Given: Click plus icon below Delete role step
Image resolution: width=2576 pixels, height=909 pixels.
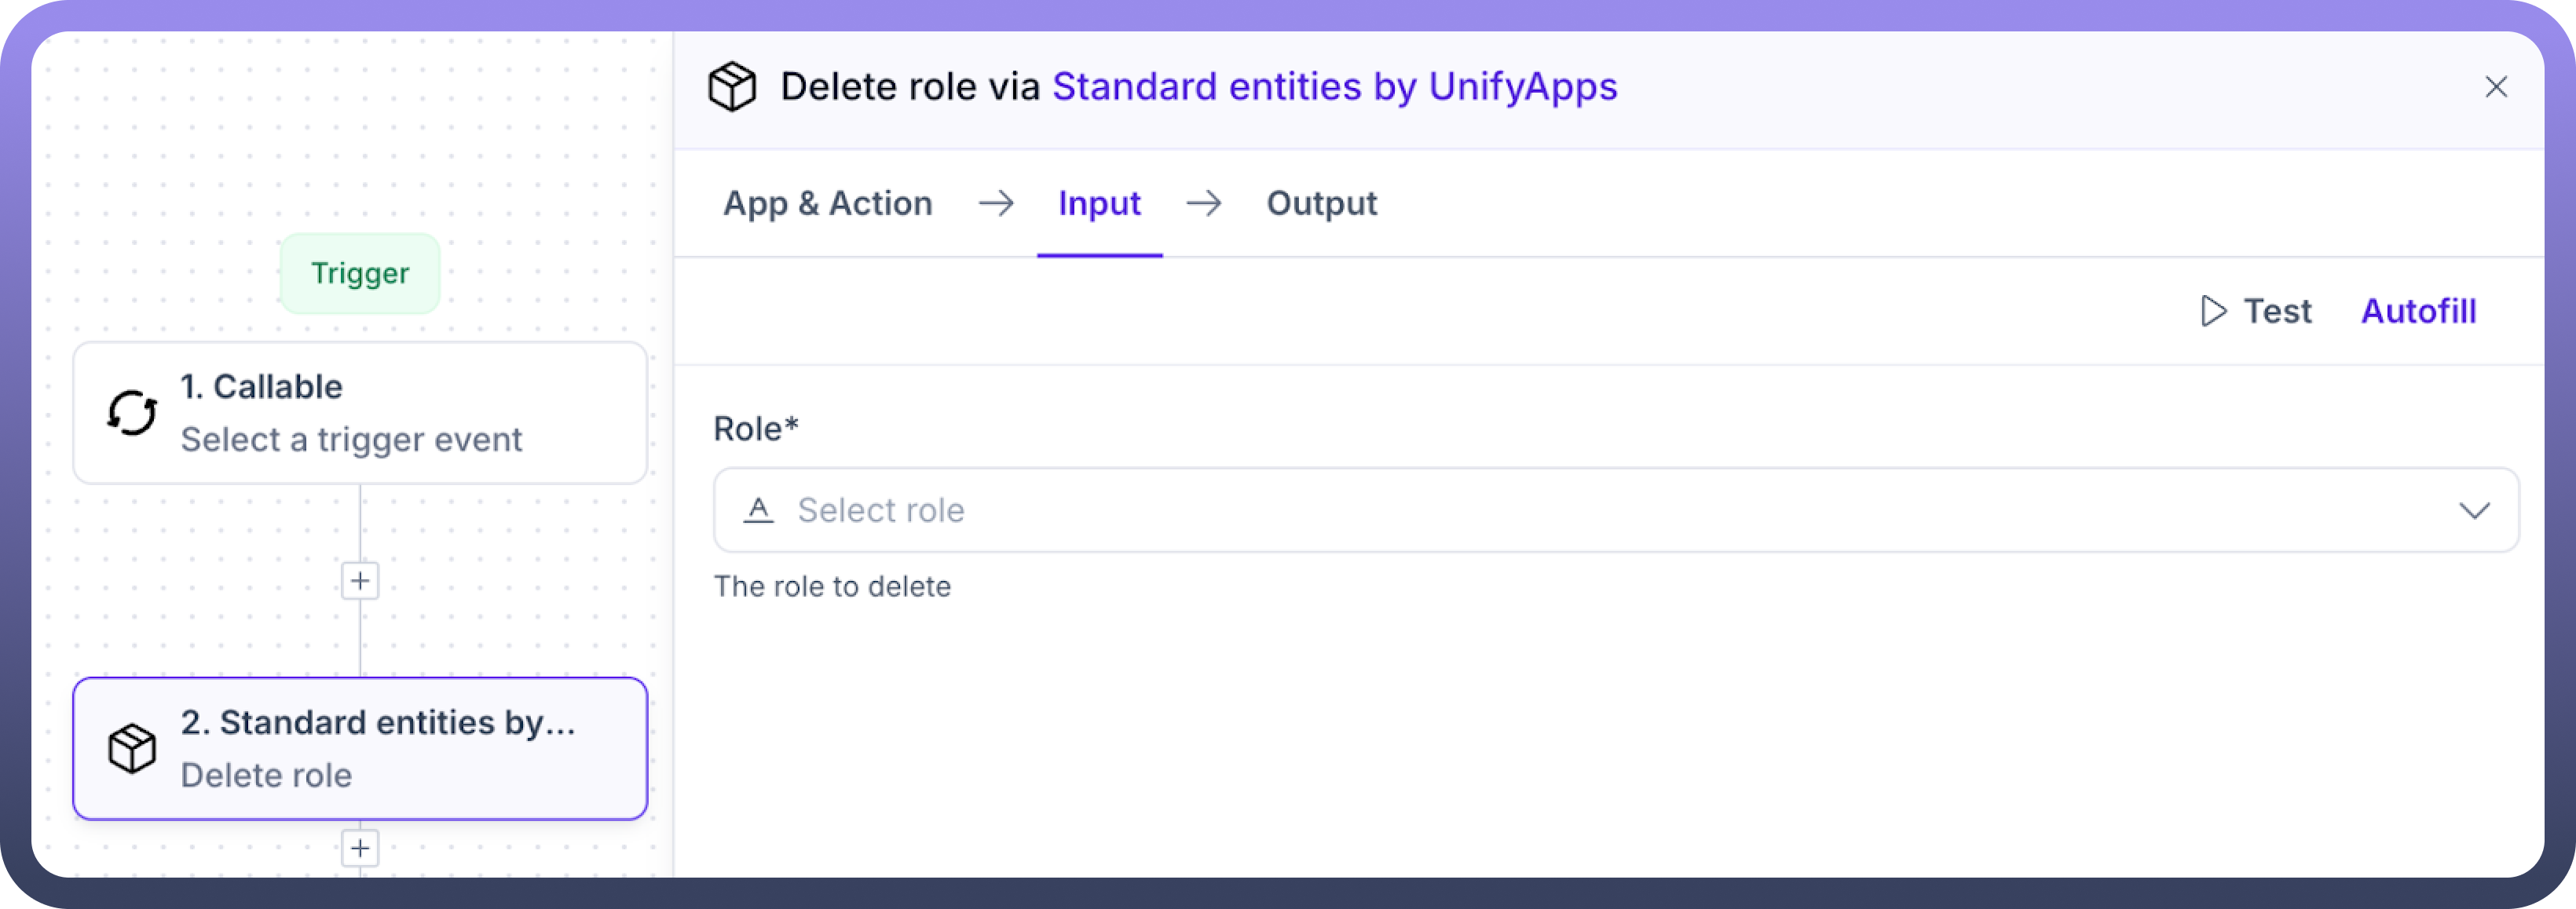Looking at the screenshot, I should (x=360, y=848).
